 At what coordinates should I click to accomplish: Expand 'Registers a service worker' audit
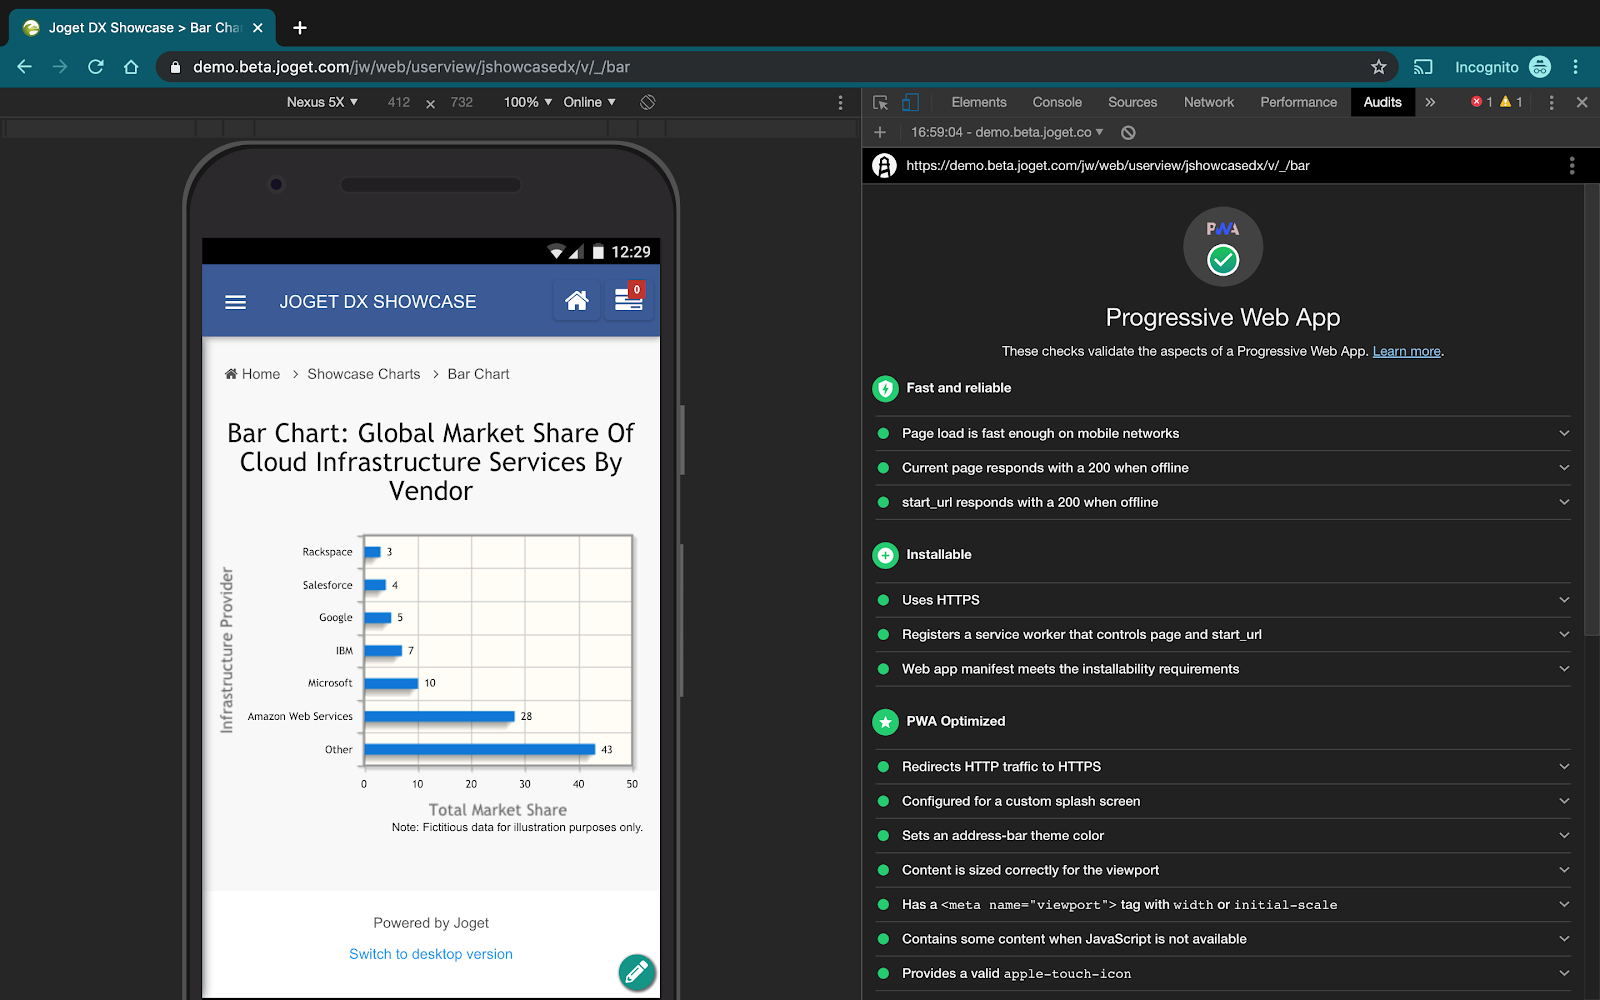click(x=1223, y=634)
